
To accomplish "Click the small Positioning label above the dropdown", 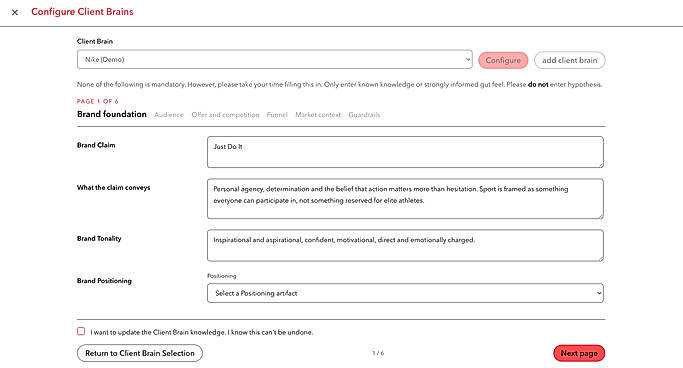I will click(x=222, y=276).
